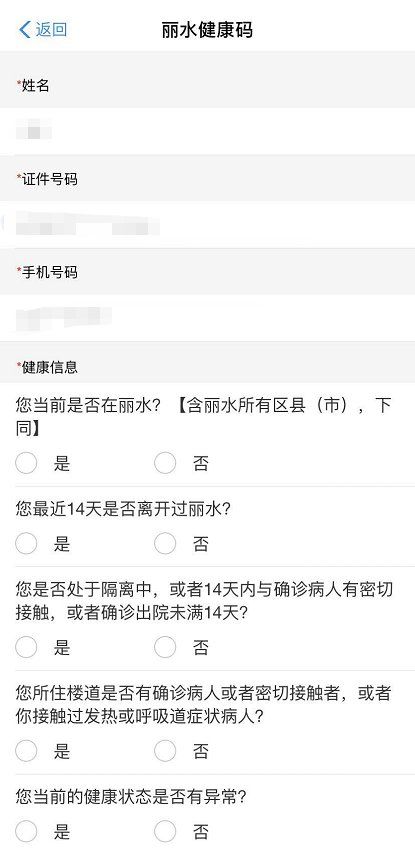The width and height of the screenshot is (415, 848).
Task: Mark 否 for 健康状态是否有异常
Action: click(165, 831)
